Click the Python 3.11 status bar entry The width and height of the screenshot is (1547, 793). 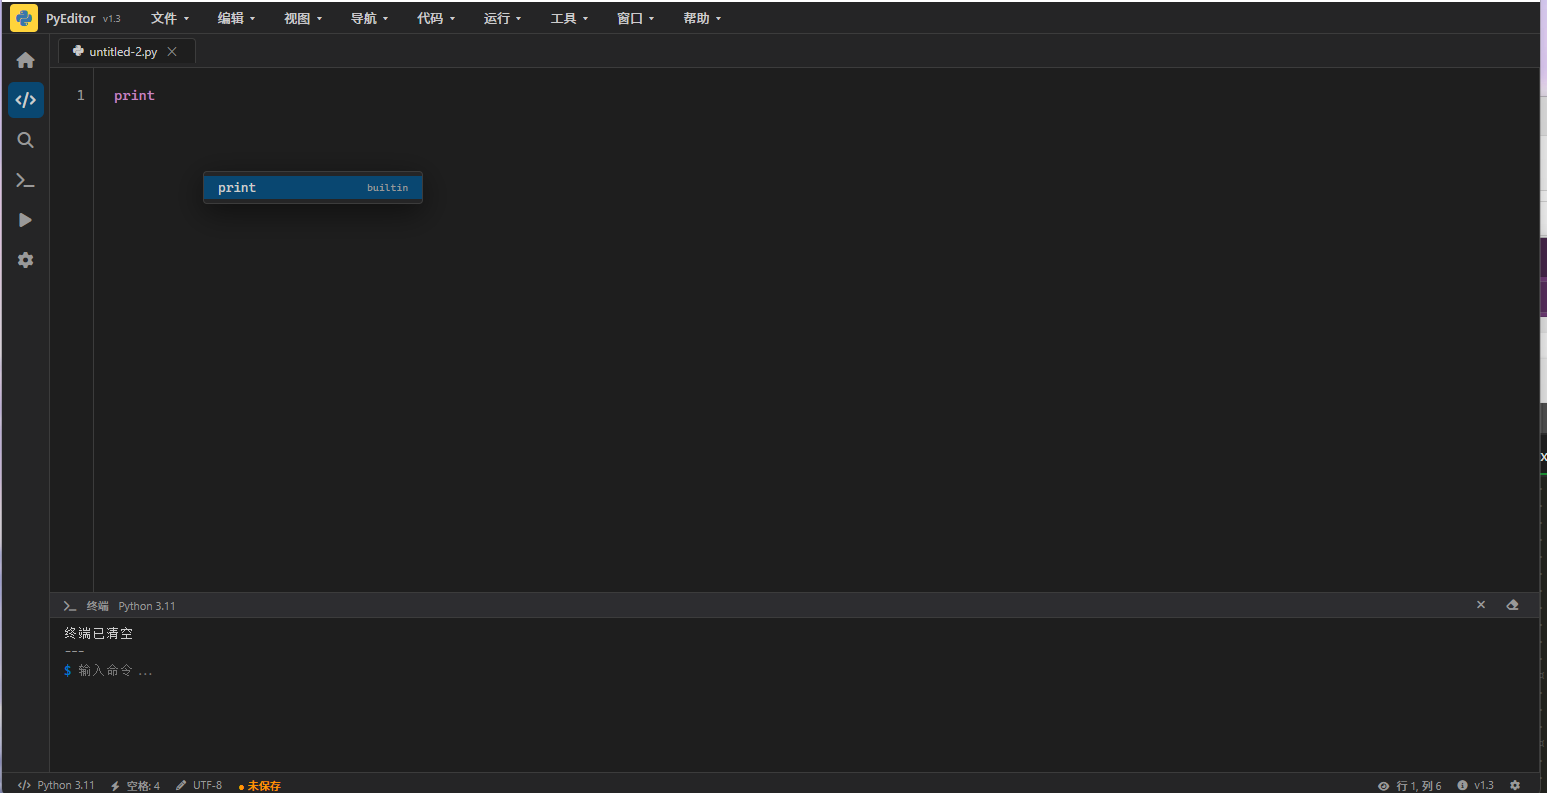tap(56, 785)
